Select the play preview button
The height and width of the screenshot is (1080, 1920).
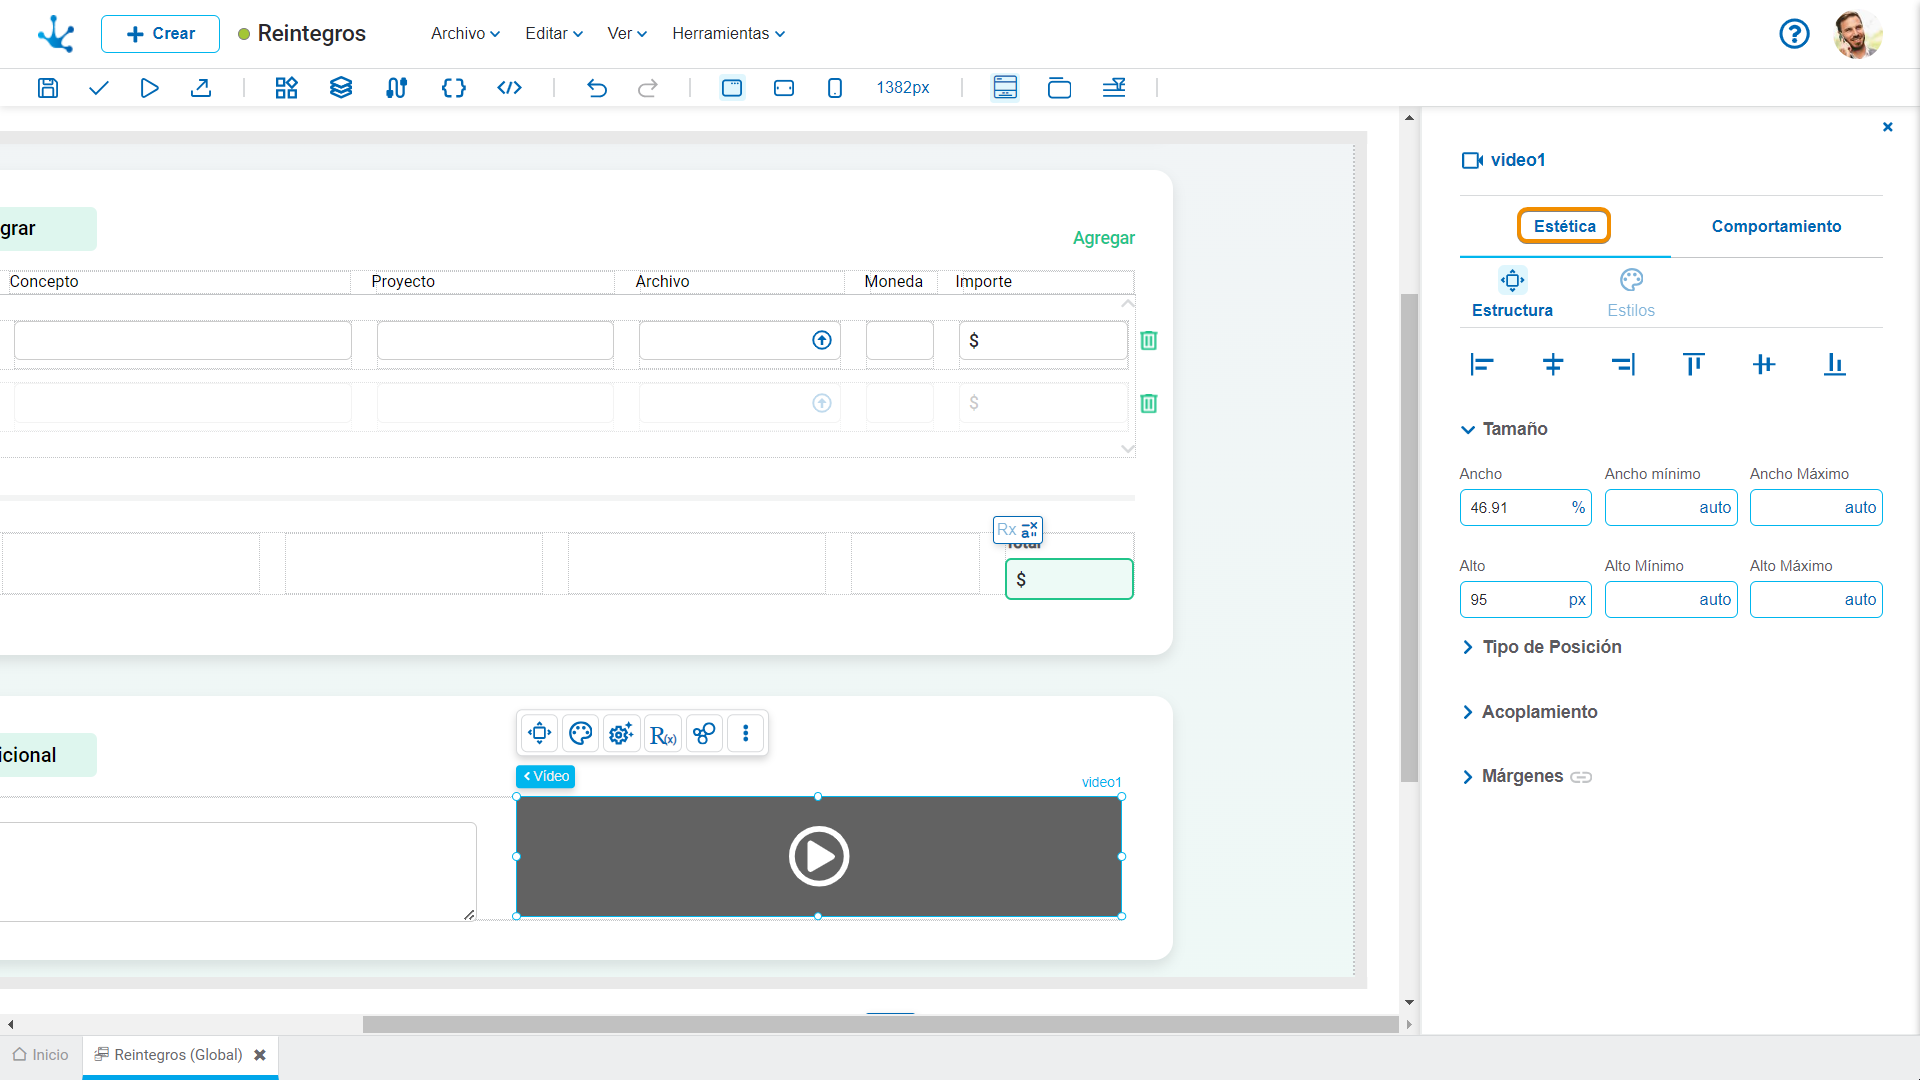[149, 87]
